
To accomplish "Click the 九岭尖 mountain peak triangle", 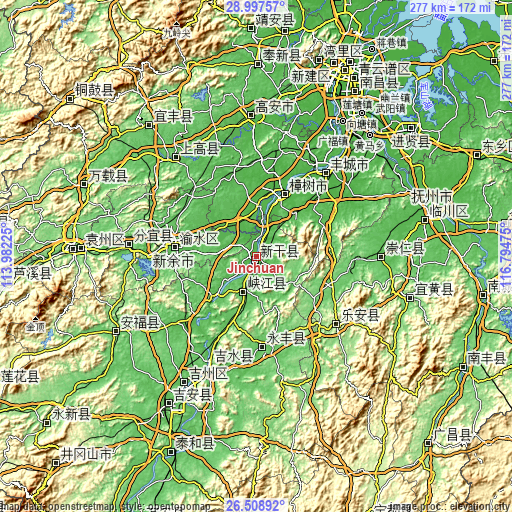I will pyautogui.click(x=176, y=24).
